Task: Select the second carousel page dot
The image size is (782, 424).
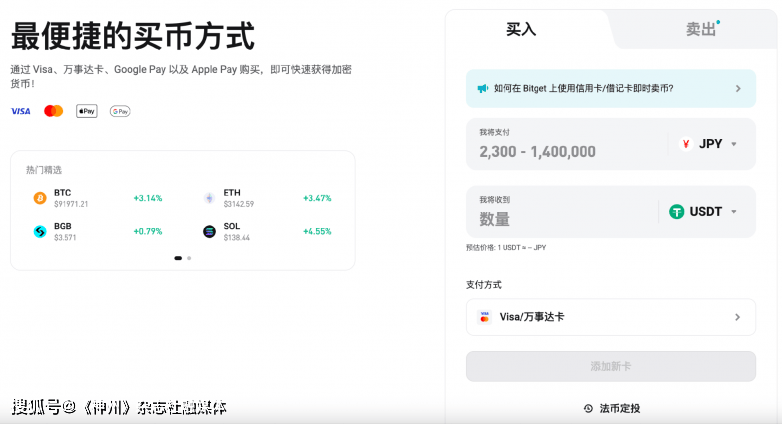Action: 189,258
